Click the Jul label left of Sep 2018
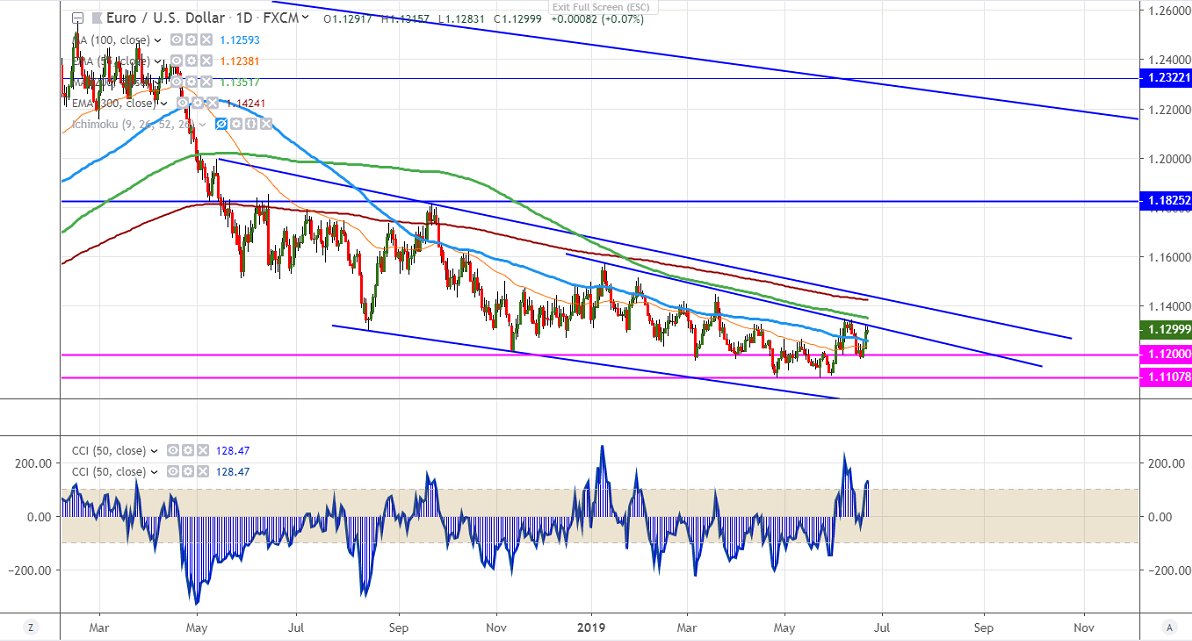The height and width of the screenshot is (641, 1192). (296, 628)
